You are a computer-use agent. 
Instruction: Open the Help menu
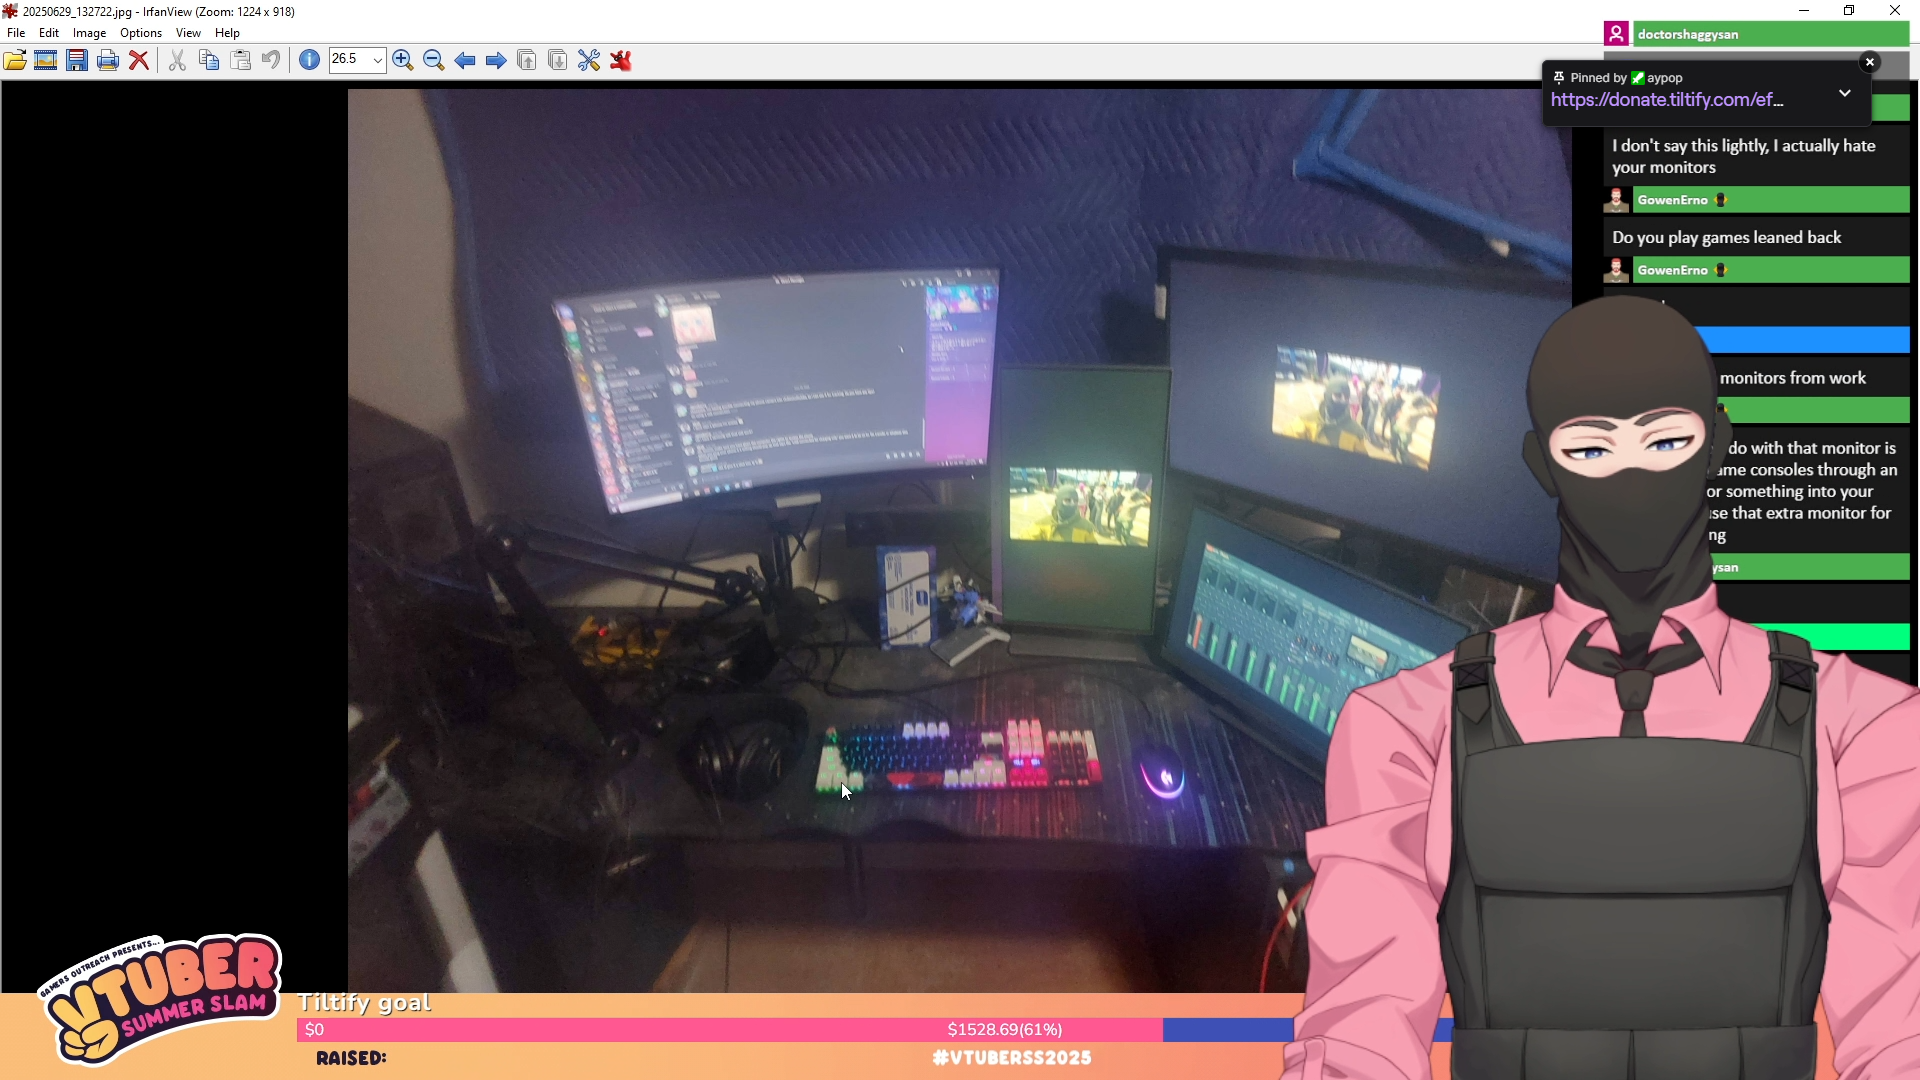227,33
